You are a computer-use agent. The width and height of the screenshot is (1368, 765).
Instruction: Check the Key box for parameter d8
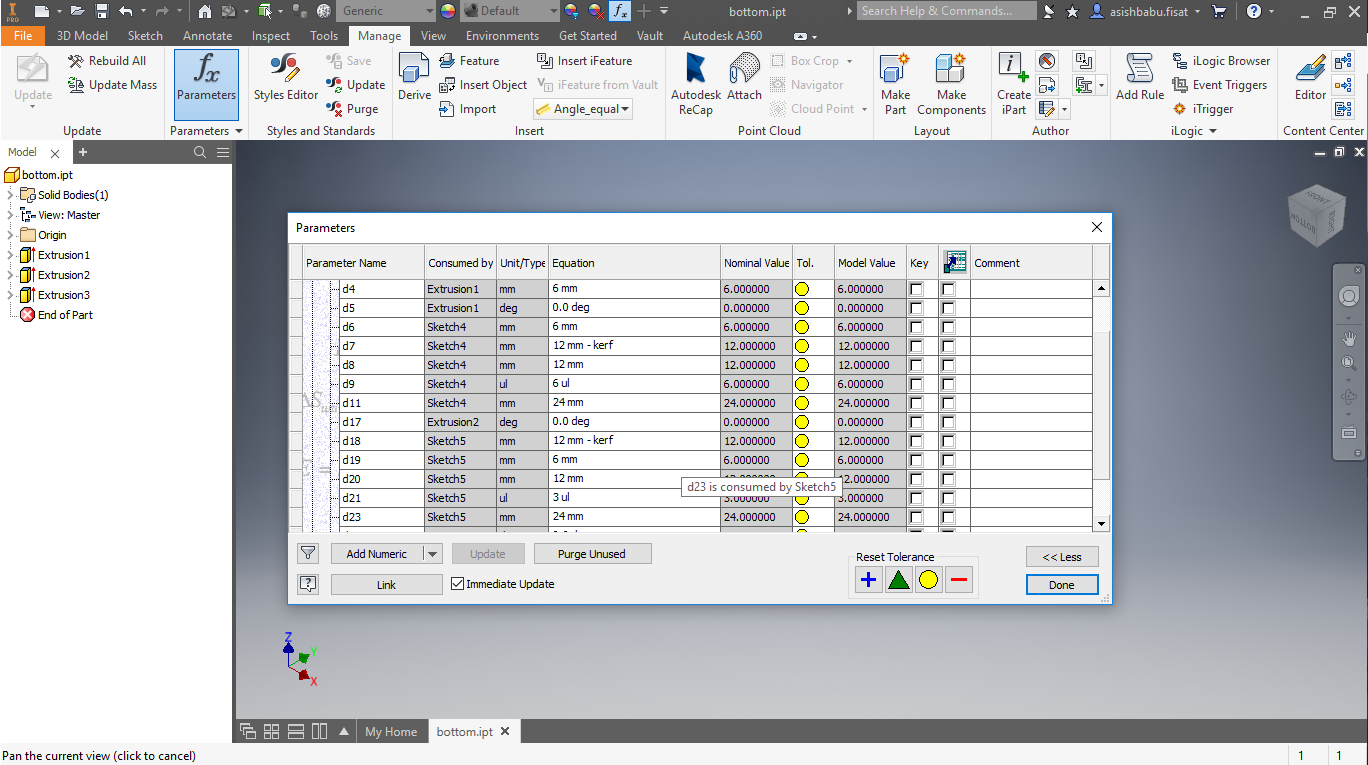click(x=916, y=365)
